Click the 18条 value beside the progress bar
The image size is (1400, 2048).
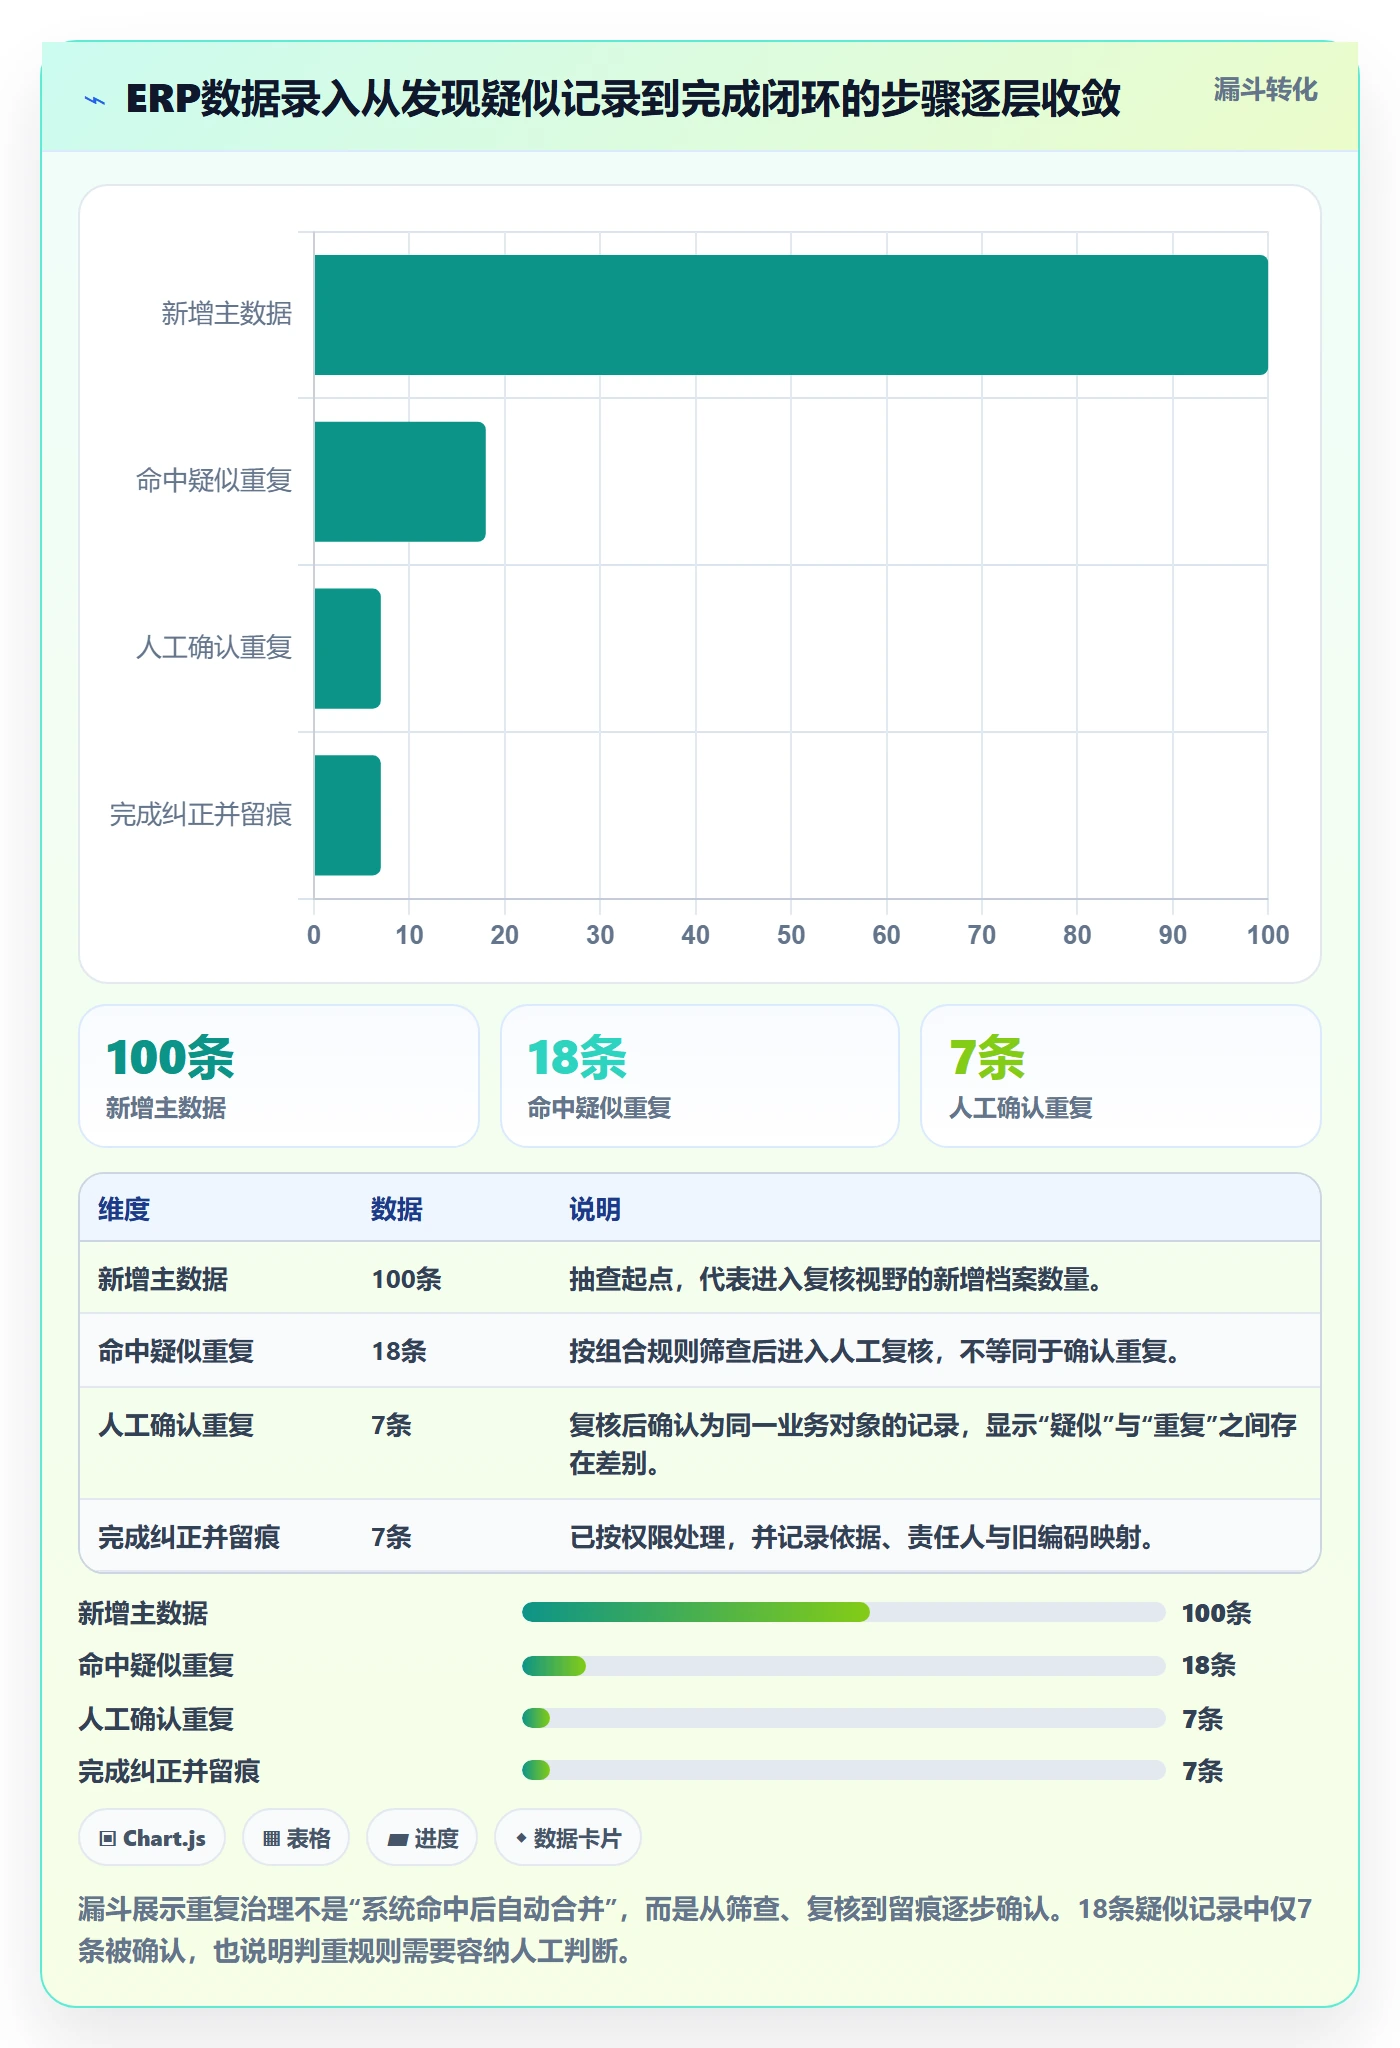[1209, 1665]
